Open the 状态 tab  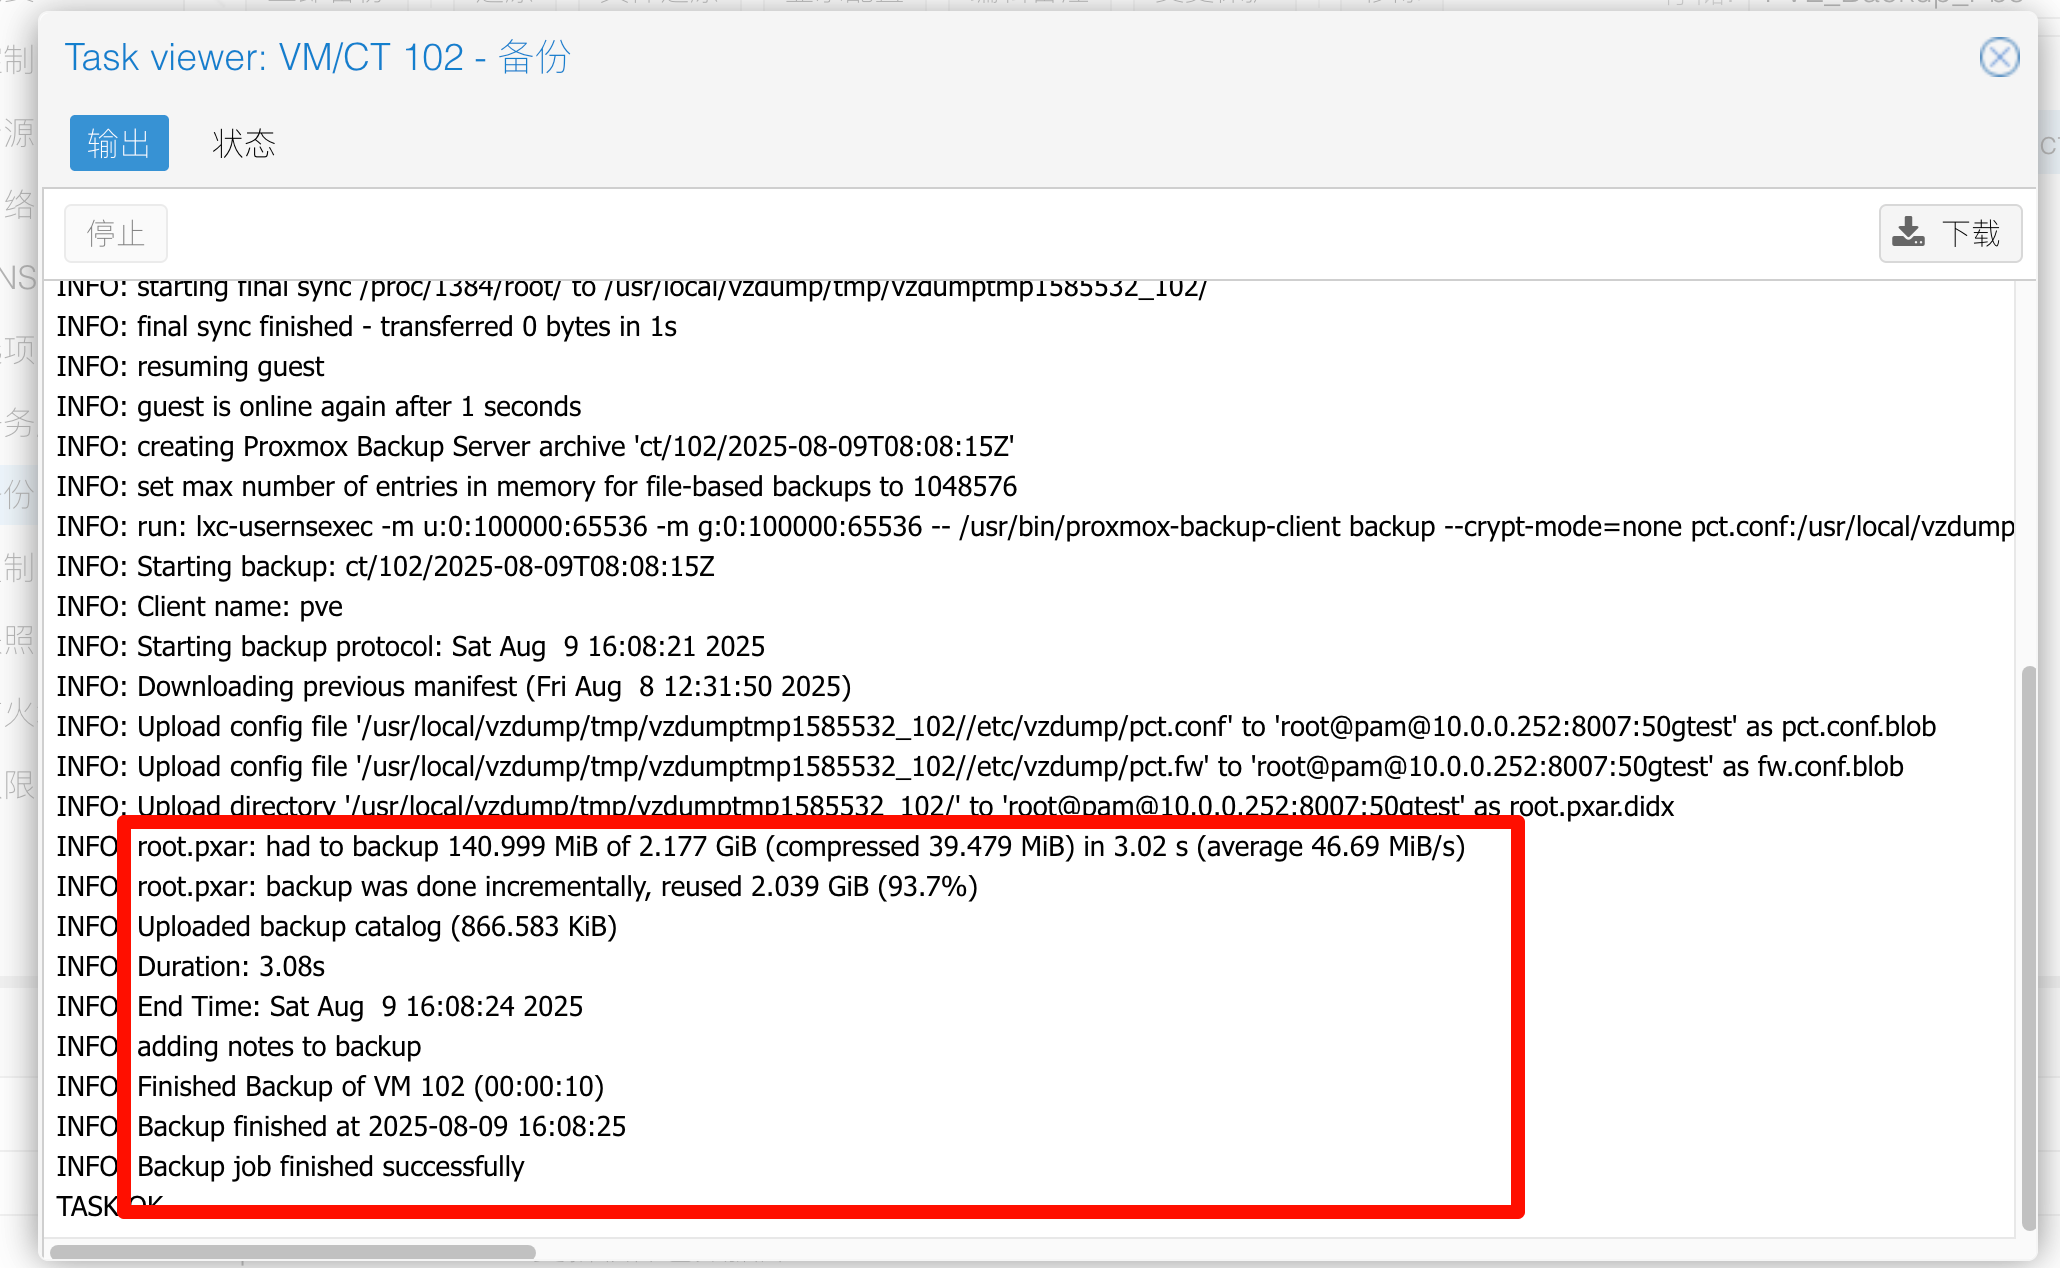pyautogui.click(x=243, y=143)
